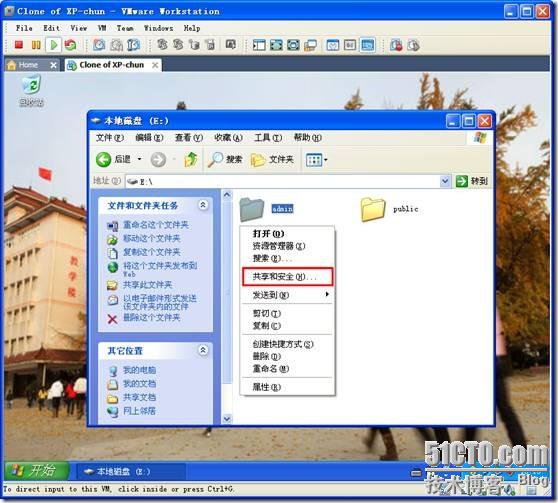The width and height of the screenshot is (558, 503).
Task: Select the Clone of XP-chun tab
Action: pyautogui.click(x=113, y=65)
